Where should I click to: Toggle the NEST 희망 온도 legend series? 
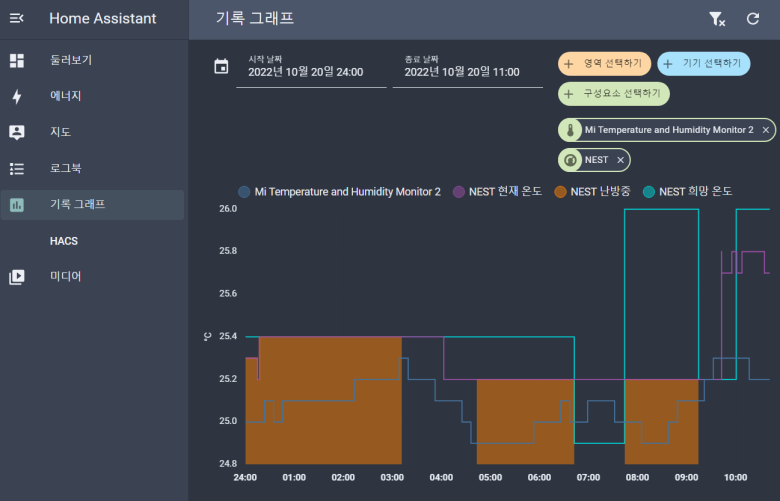pos(687,192)
